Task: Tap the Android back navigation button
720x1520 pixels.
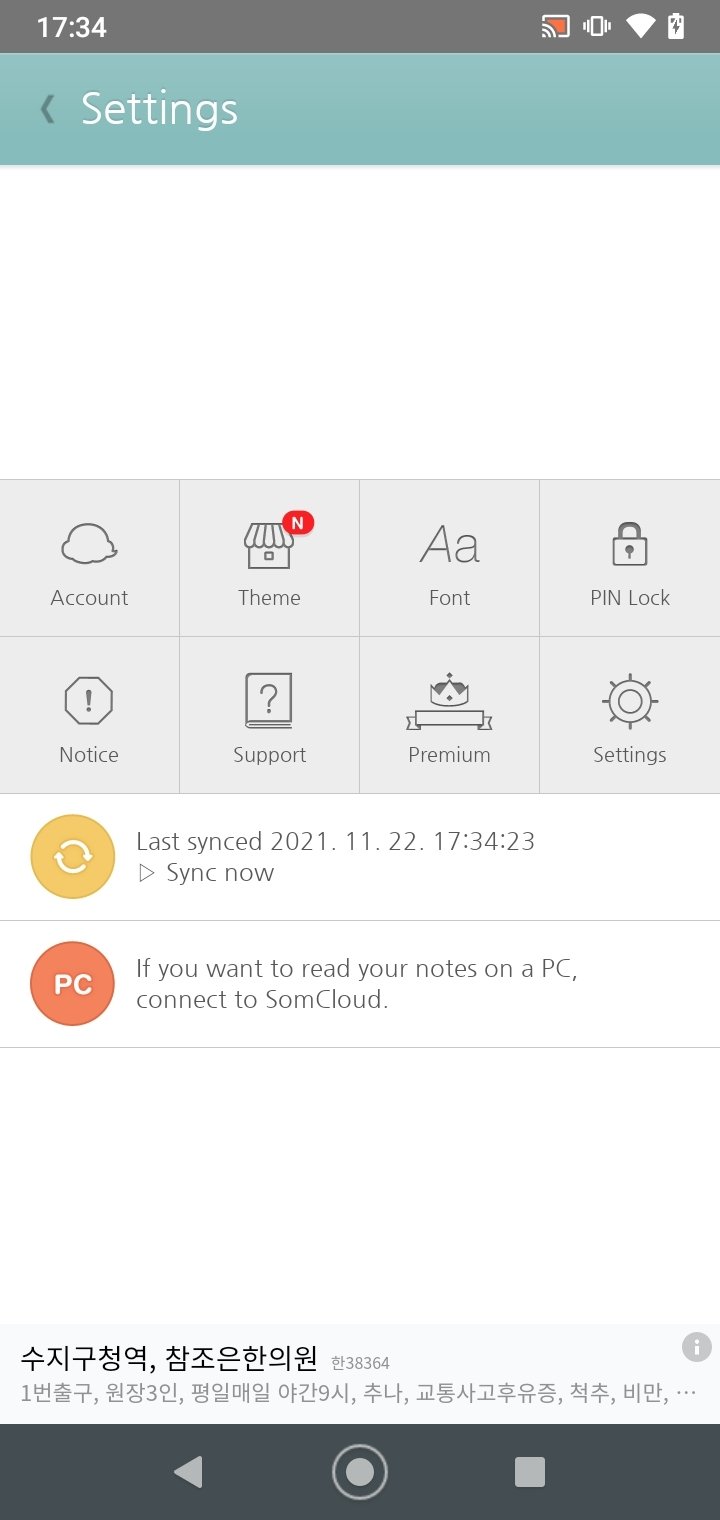Action: click(188, 1472)
